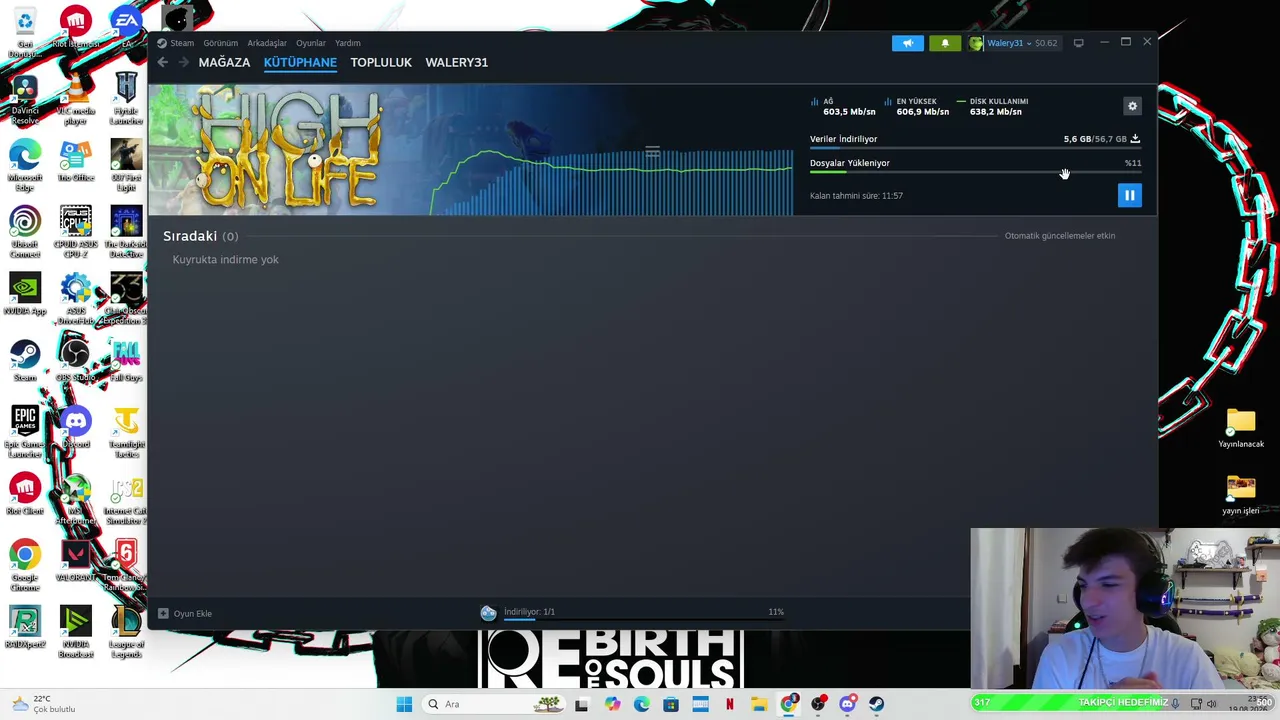Click the High on Life game banner
The image size is (1280, 720).
pos(290,150)
